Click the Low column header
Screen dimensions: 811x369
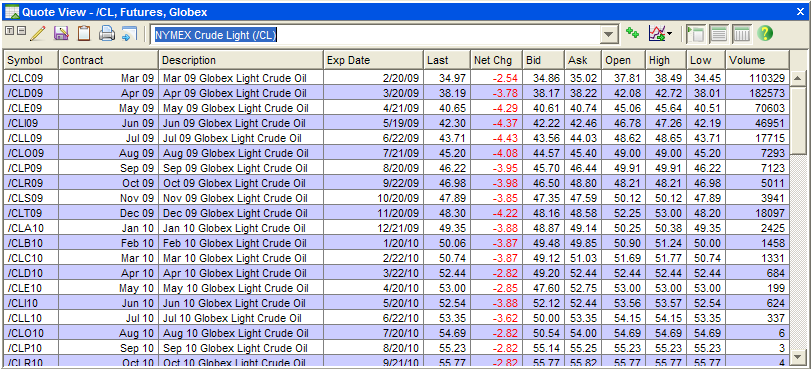pyautogui.click(x=706, y=60)
